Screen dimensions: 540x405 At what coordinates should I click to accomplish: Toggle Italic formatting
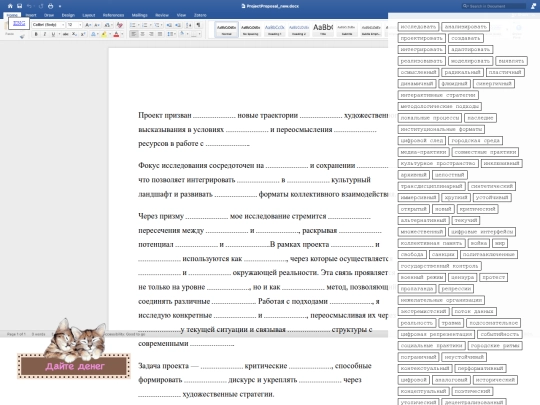pos(44,34)
